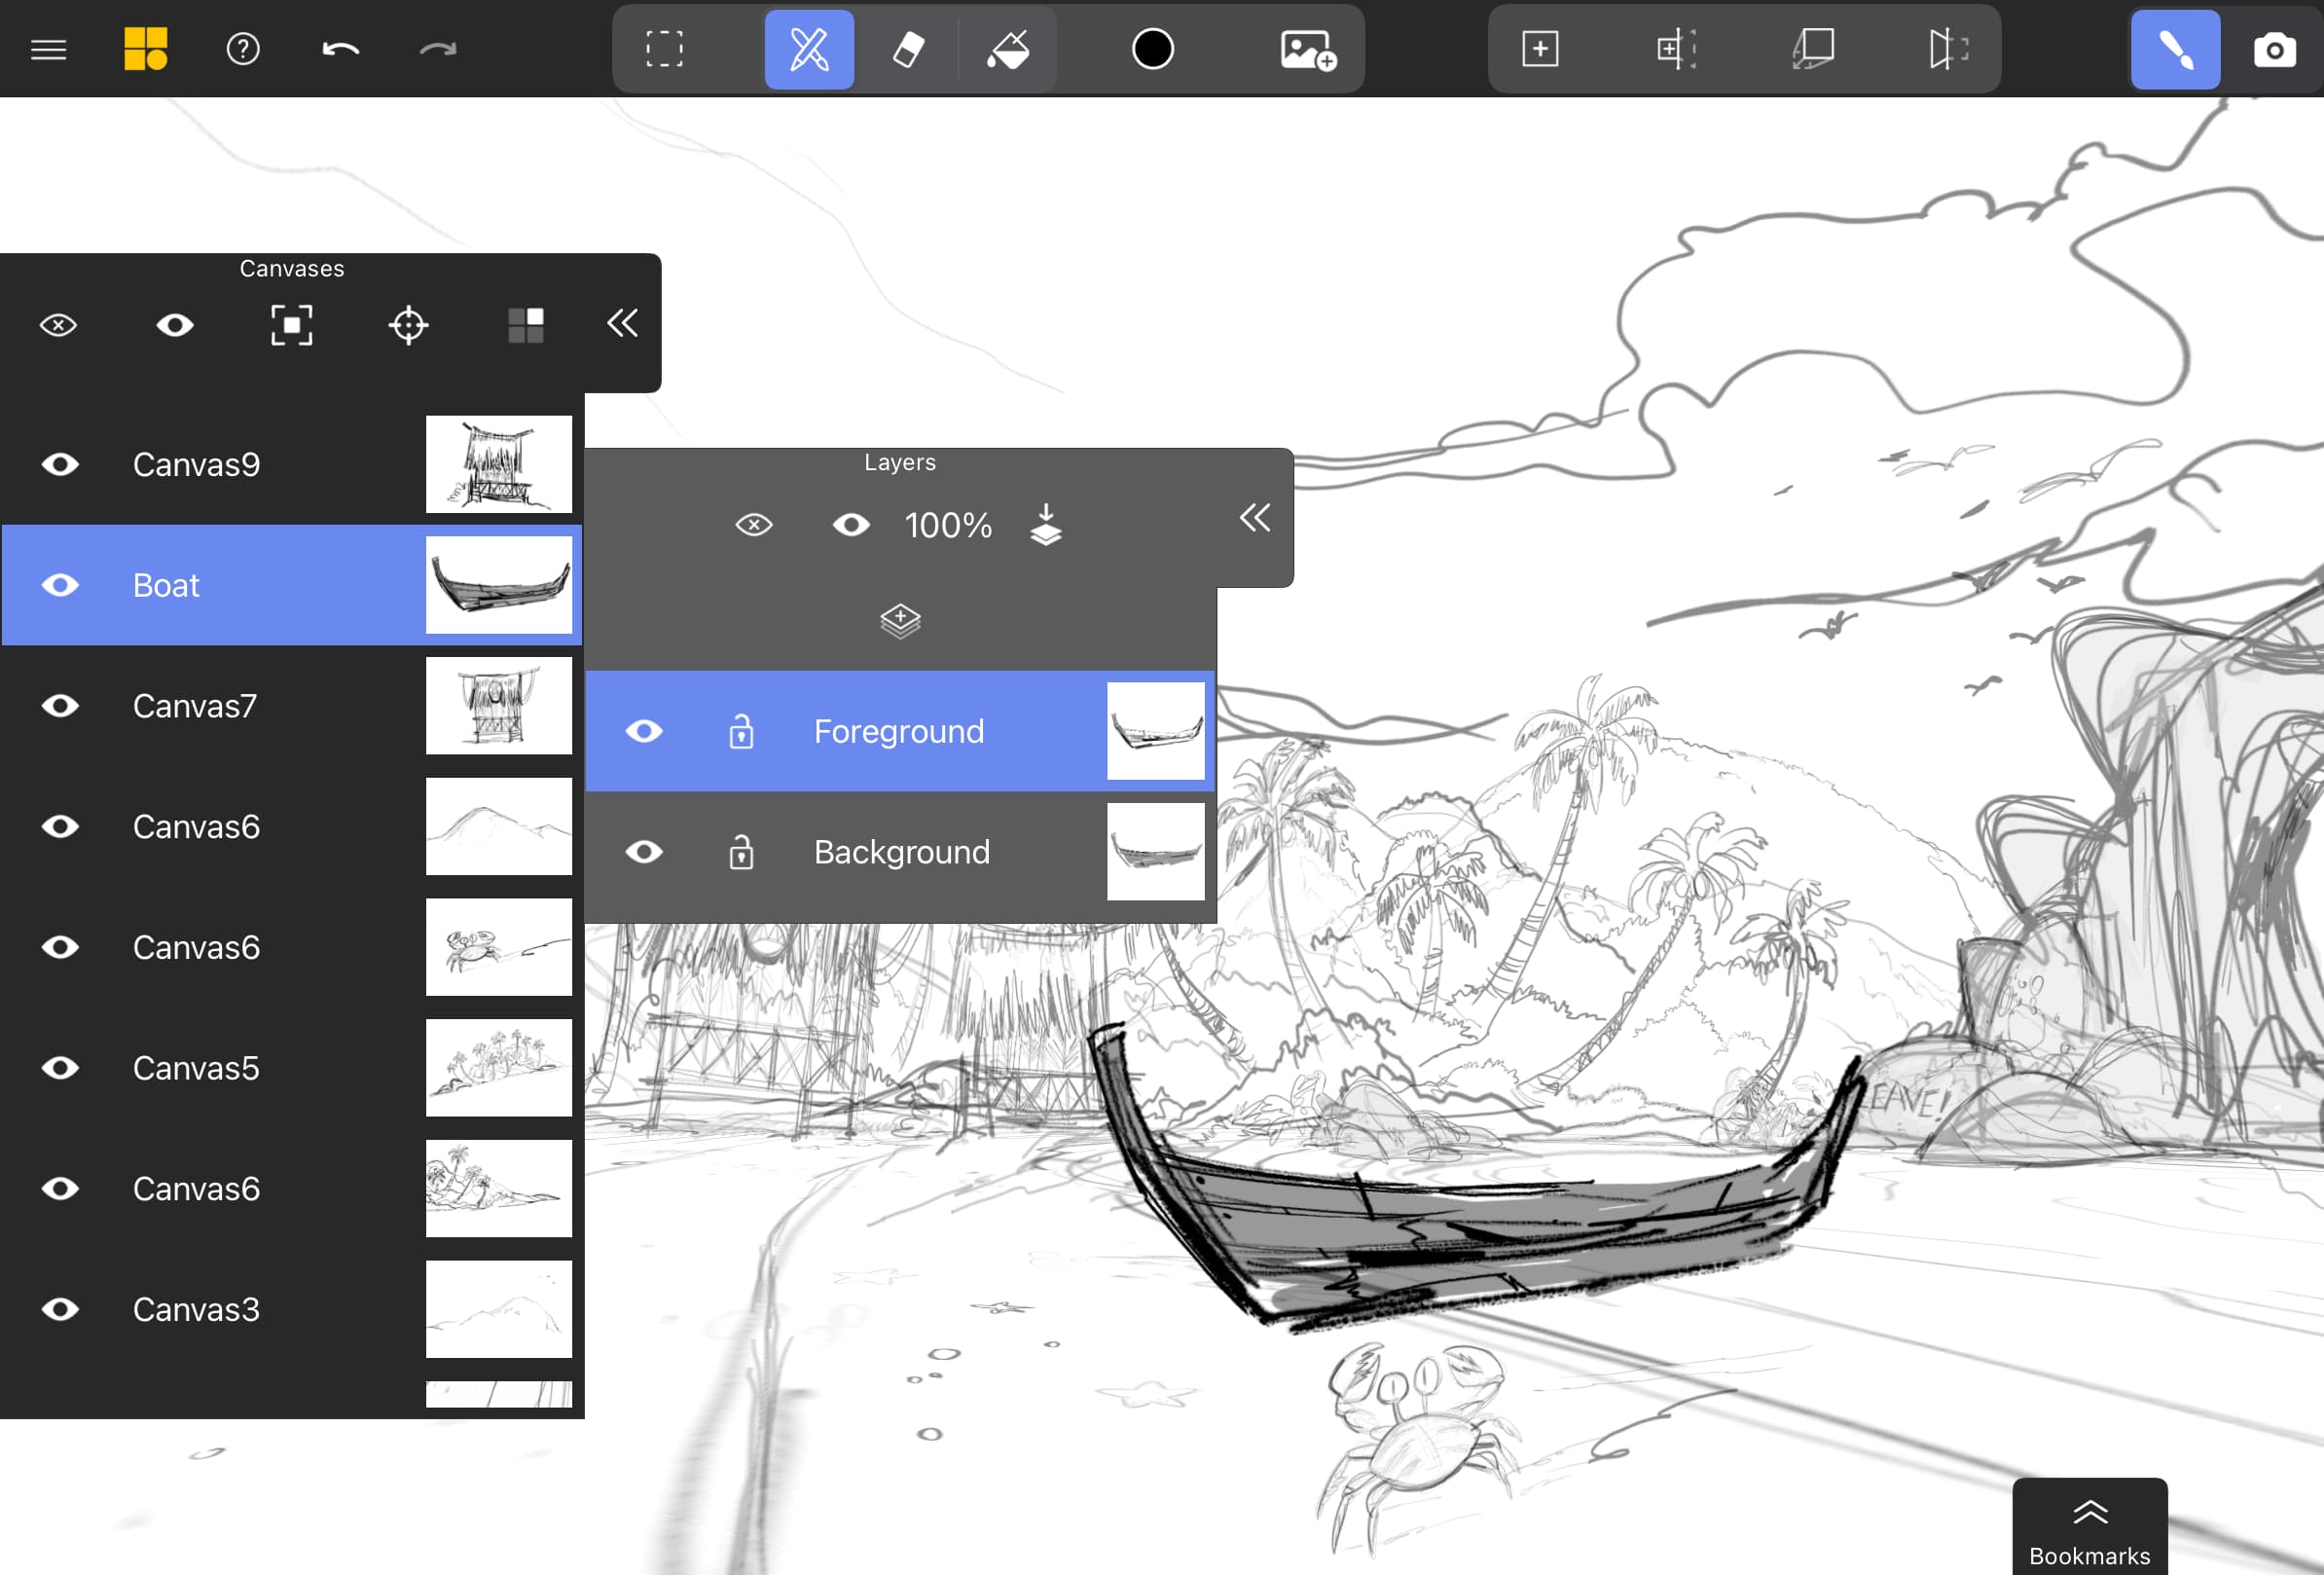Screen dimensions: 2324x1575
Task: Hide all canvases using crossed-eye icon
Action: coord(58,325)
